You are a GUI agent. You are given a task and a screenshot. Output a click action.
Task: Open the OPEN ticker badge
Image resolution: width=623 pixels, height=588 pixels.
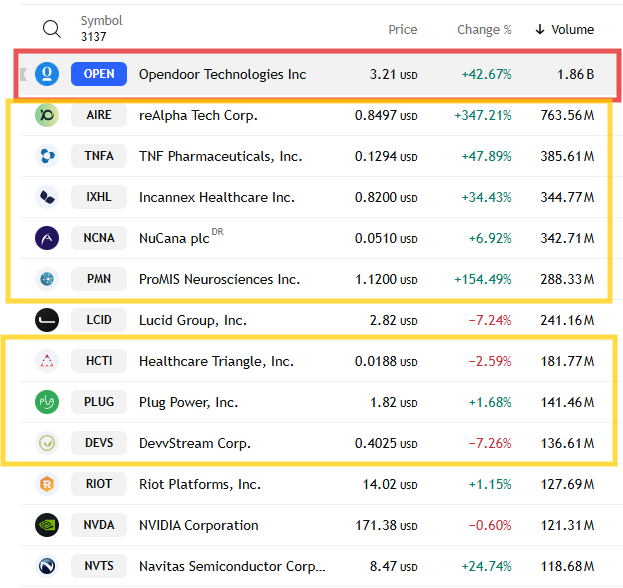pos(99,74)
